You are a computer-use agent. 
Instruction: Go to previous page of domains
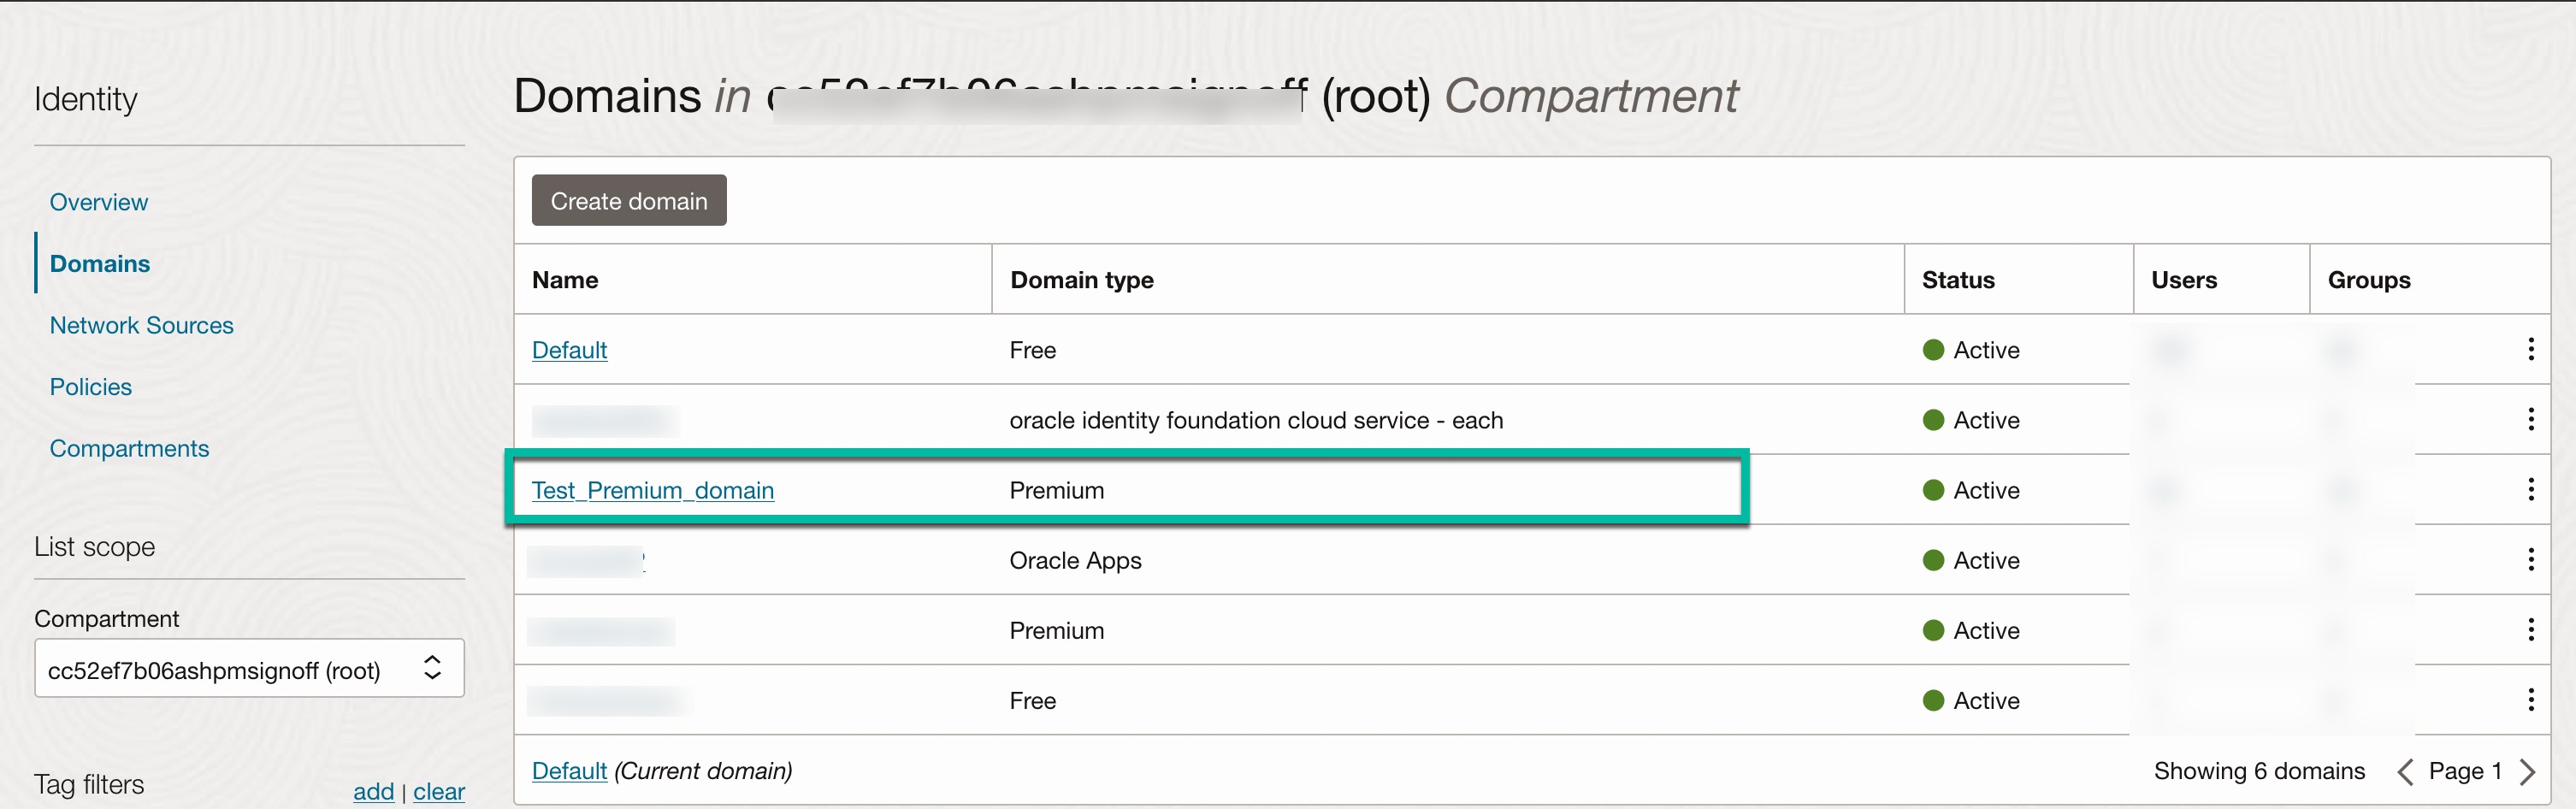click(x=2405, y=771)
